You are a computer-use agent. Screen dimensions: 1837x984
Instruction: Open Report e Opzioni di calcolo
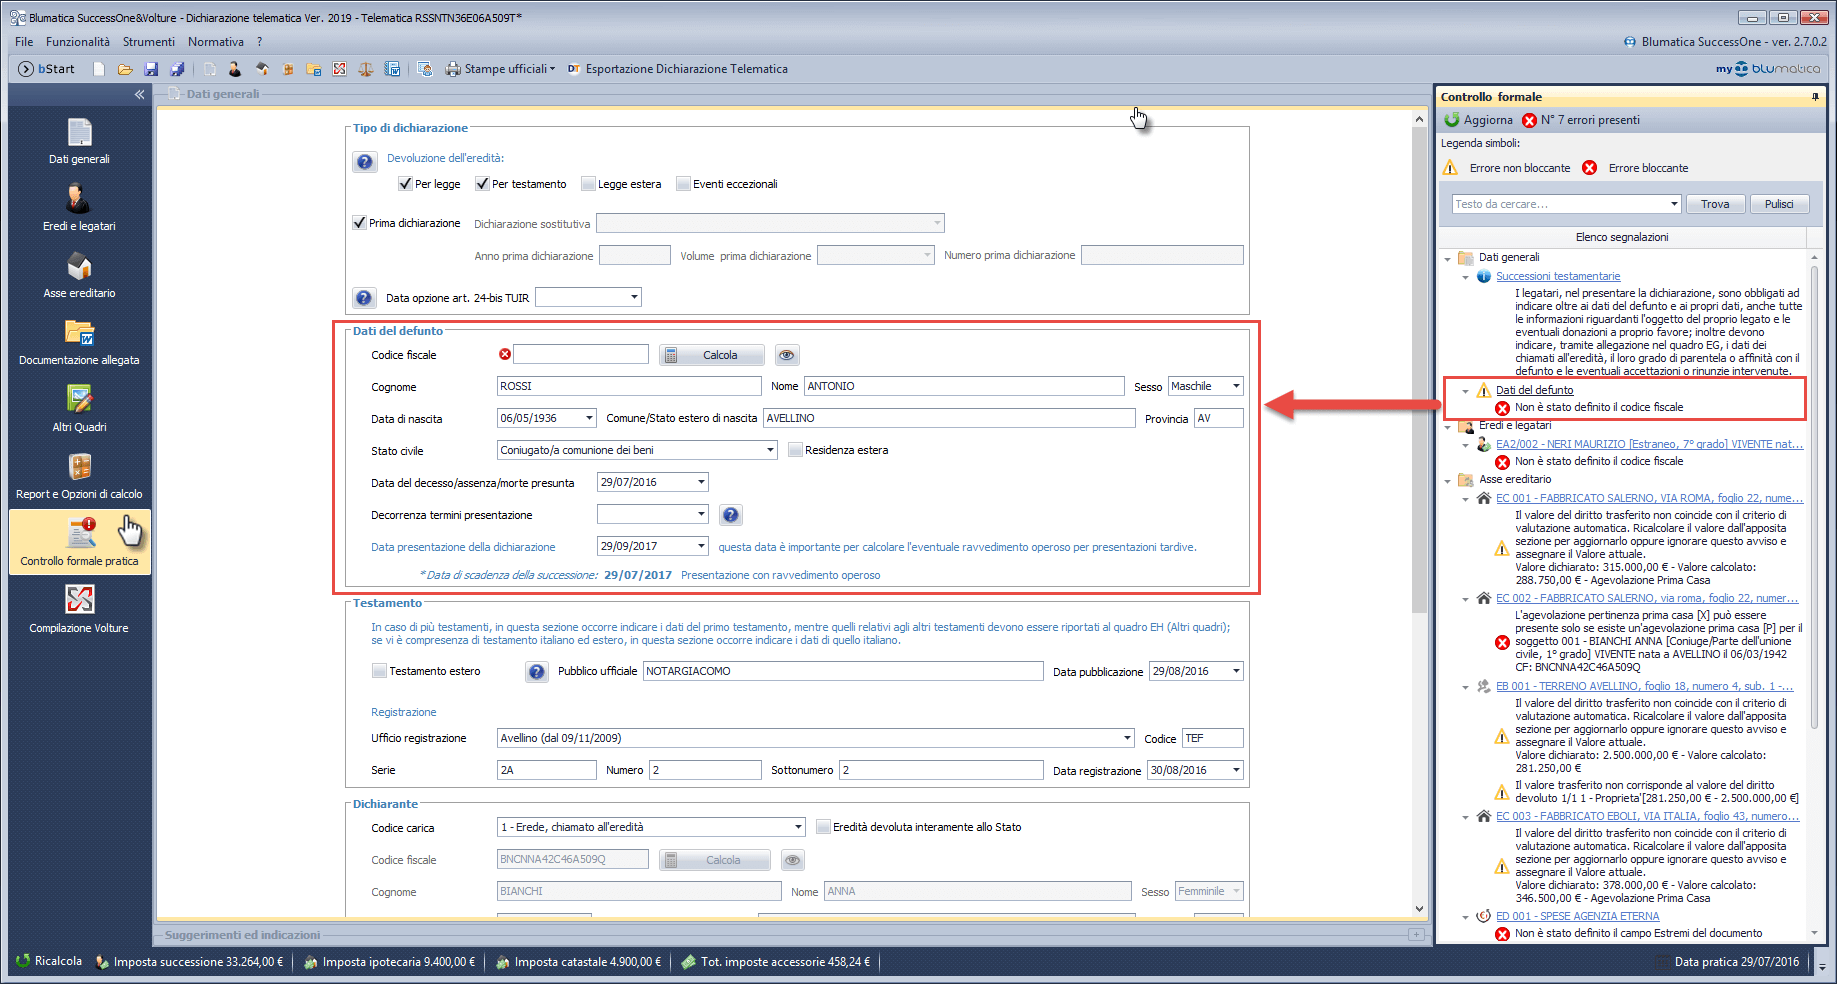[x=79, y=476]
